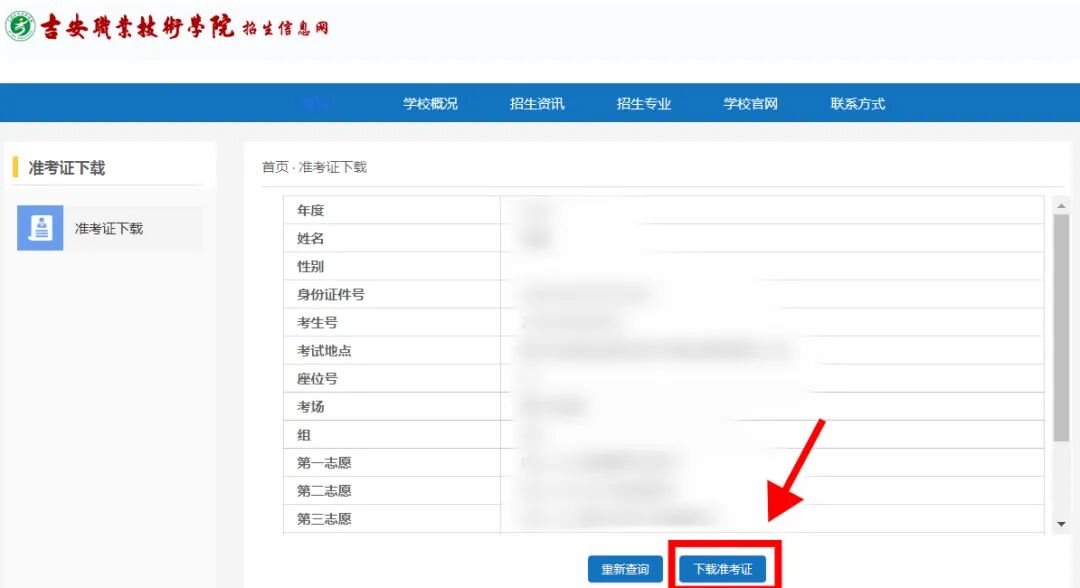The height and width of the screenshot is (588, 1080).
Task: Click the admission ticket icon in sidebar
Action: click(x=40, y=228)
